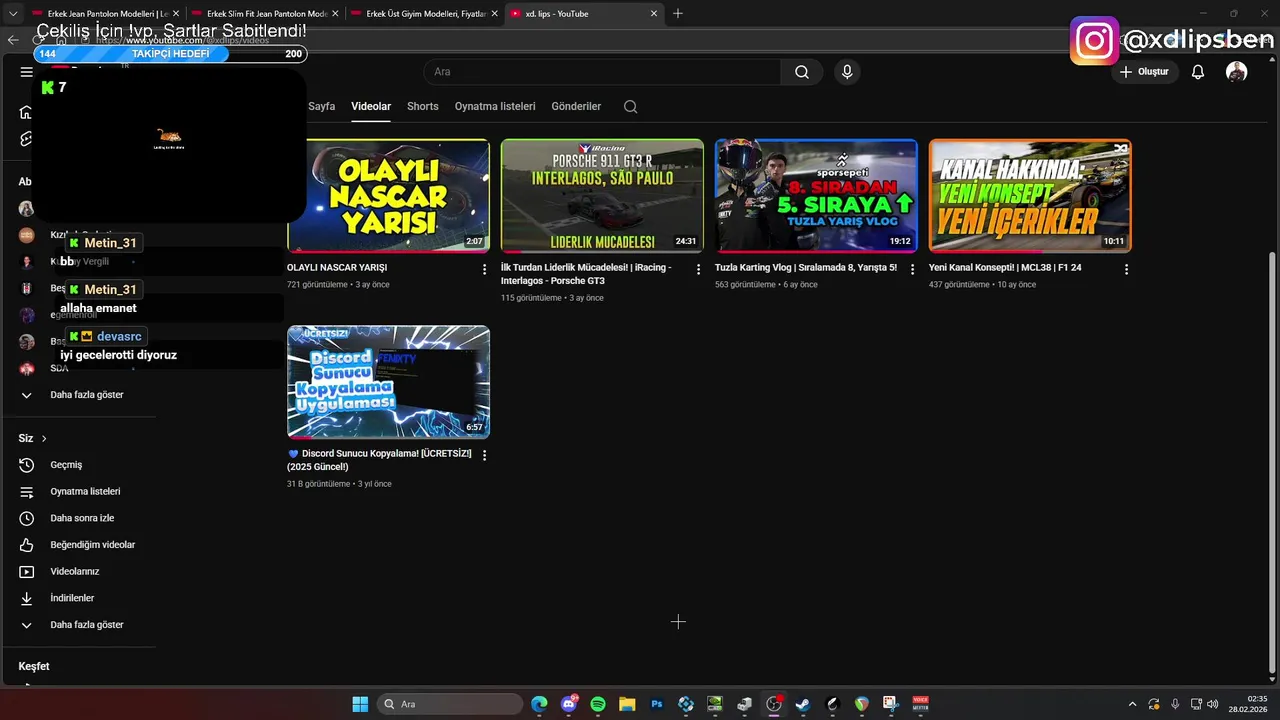This screenshot has width=1280, height=720.
Task: Switch to Erkek Slim Fit Jean tab
Action: [265, 14]
